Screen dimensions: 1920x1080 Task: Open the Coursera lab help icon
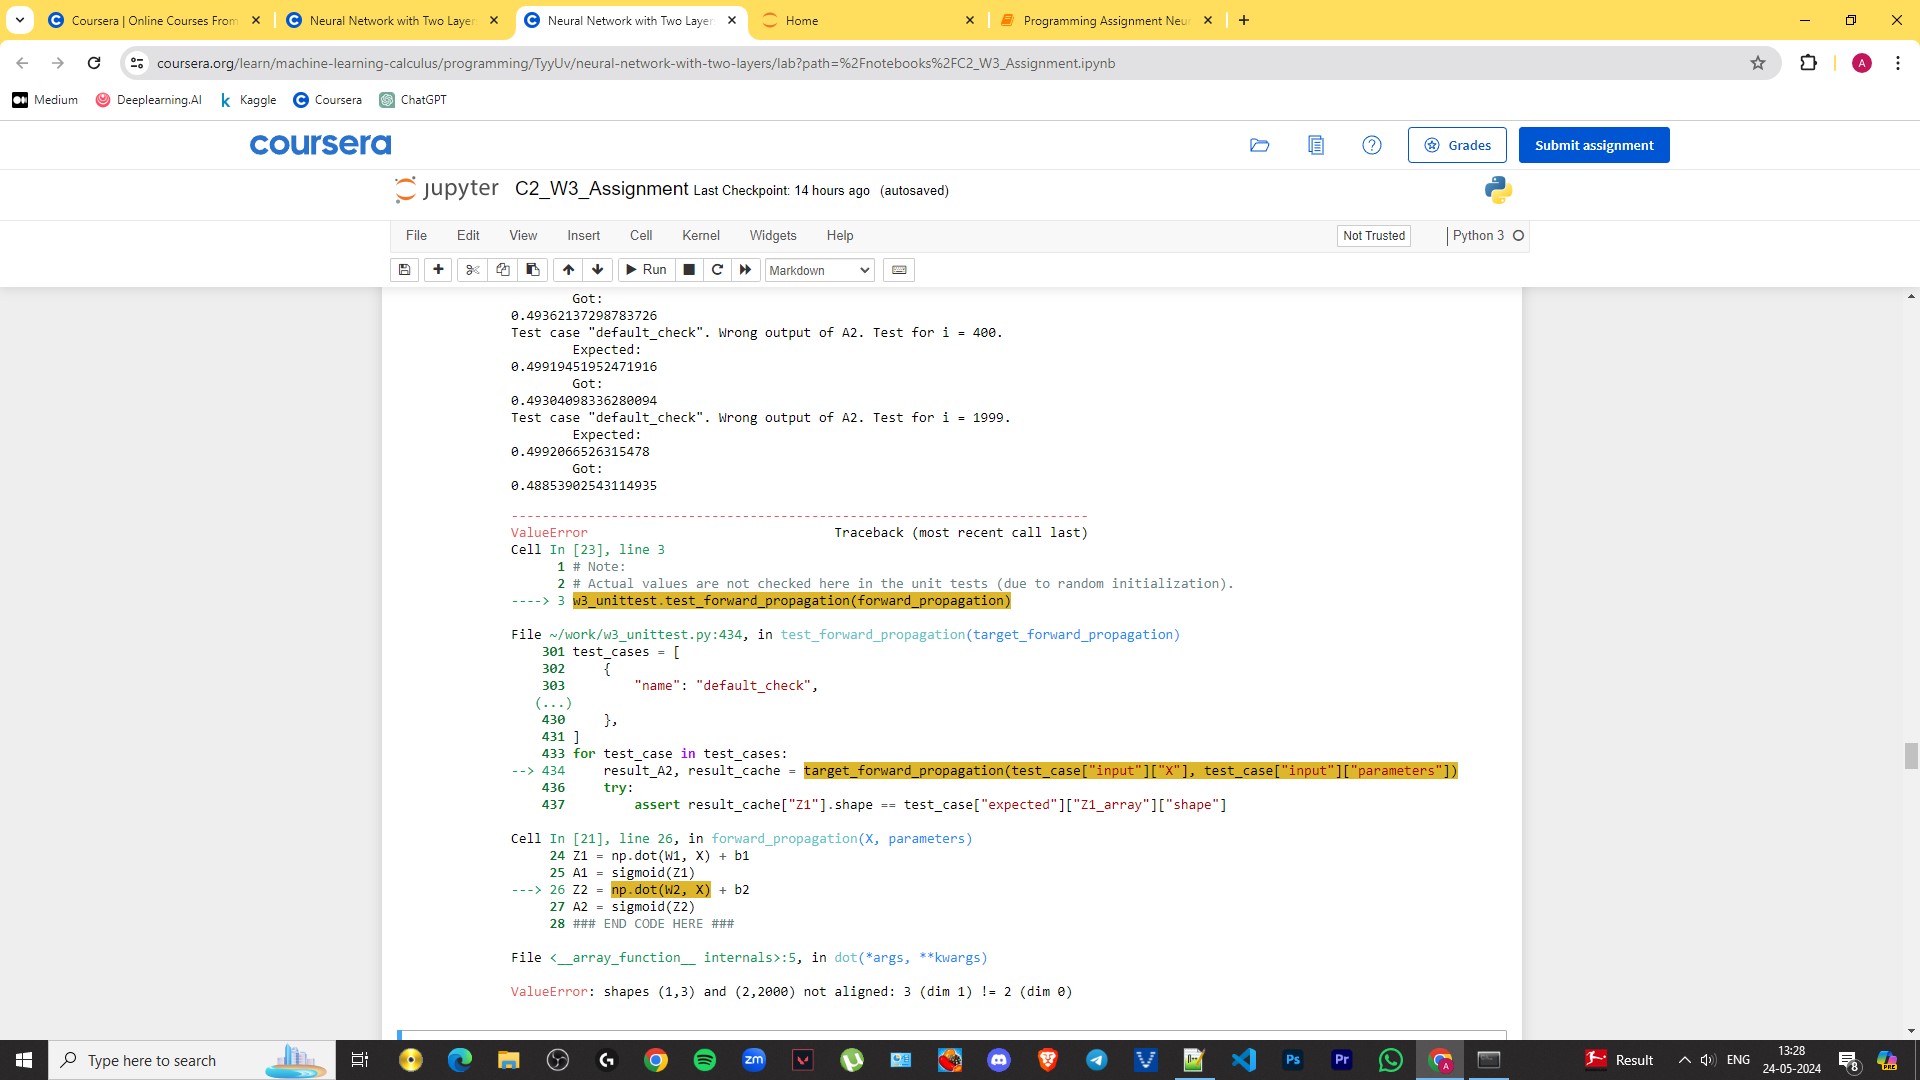[x=1371, y=144]
